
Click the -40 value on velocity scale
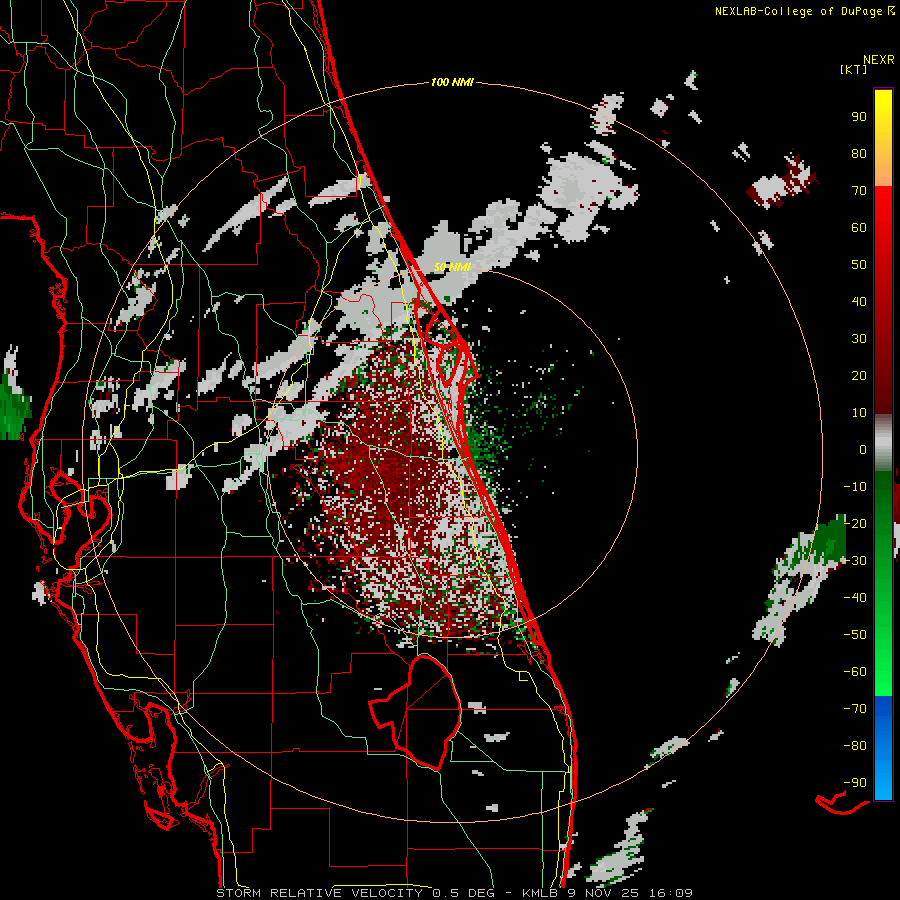coord(855,598)
